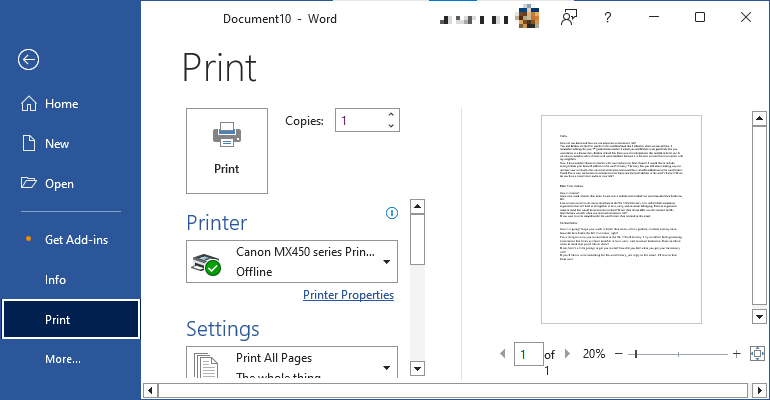The height and width of the screenshot is (400, 770).
Task: Open the printer info icon
Action: (392, 213)
